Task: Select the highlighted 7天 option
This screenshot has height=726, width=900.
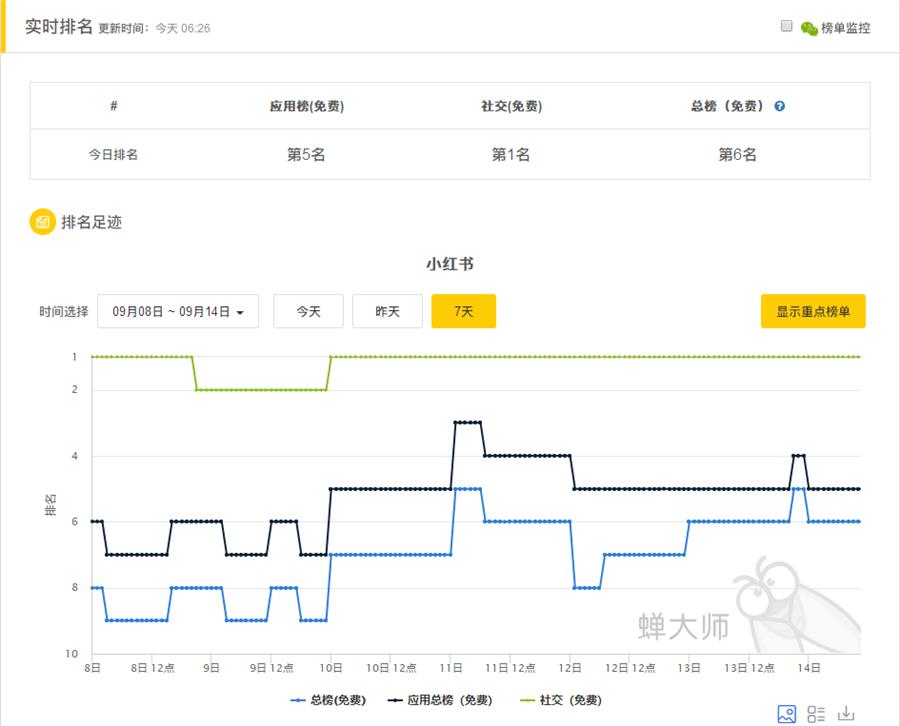Action: pos(463,311)
